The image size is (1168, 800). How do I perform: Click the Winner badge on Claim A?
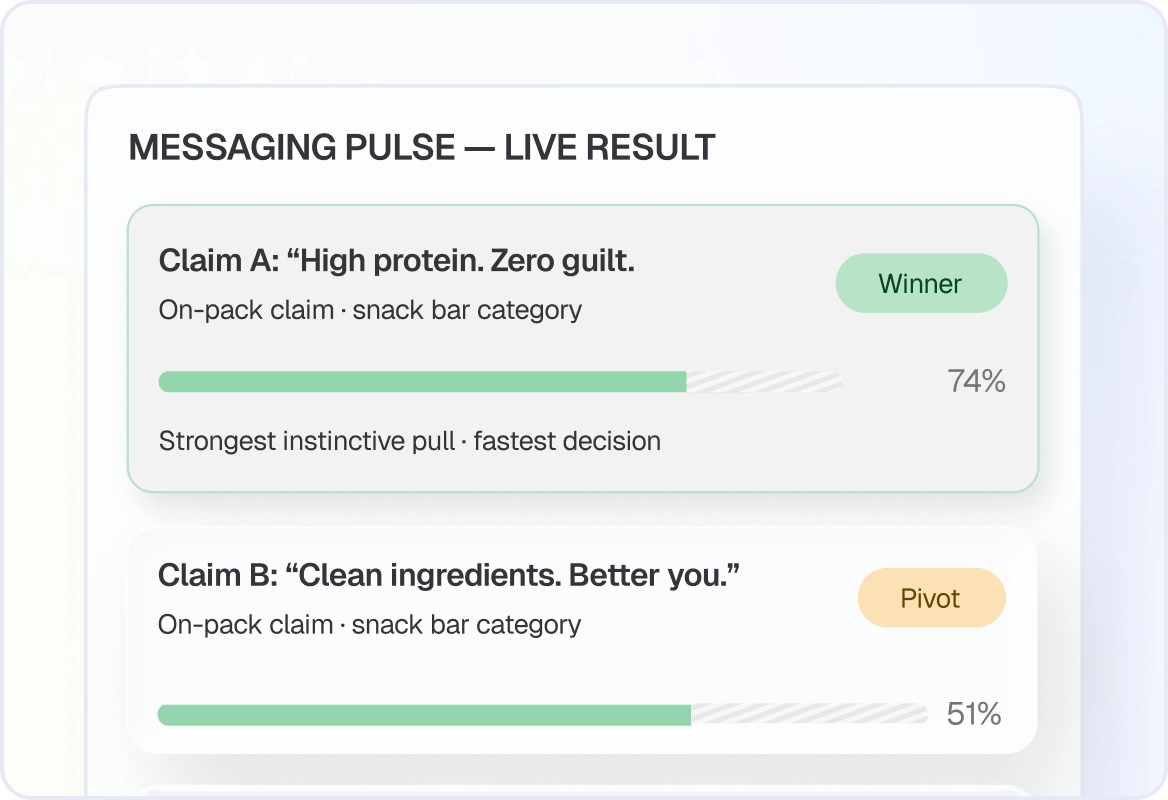[x=921, y=283]
